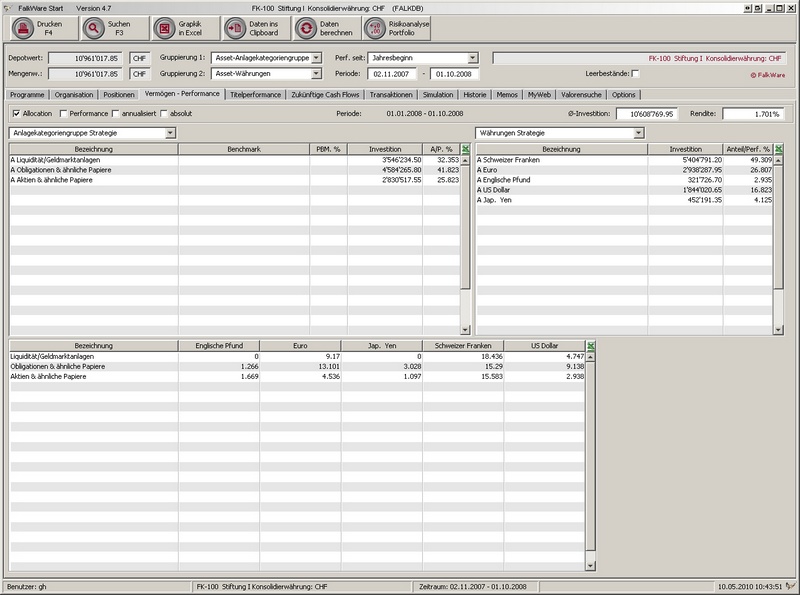The width and height of the screenshot is (800, 595).
Task: Click FalkWare application icon in title bar
Action: 8,8
